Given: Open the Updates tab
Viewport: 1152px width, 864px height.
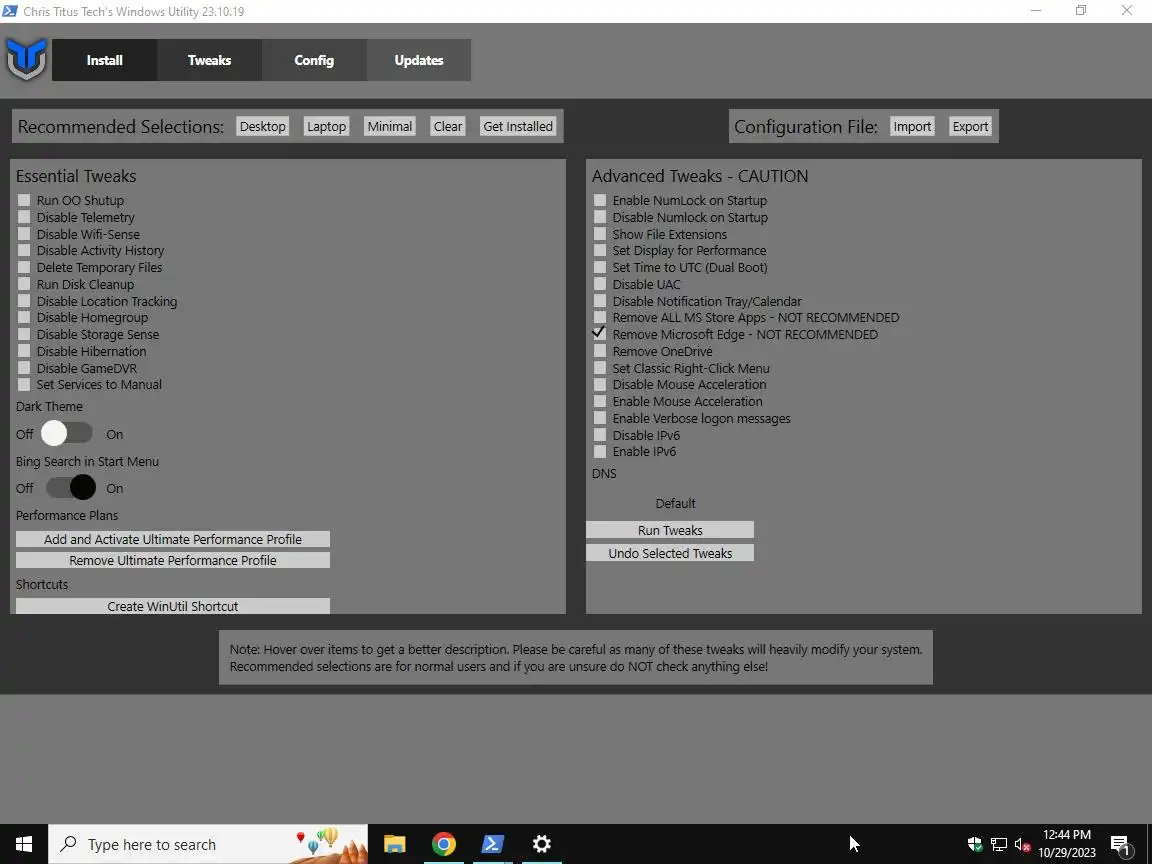Looking at the screenshot, I should (x=419, y=60).
